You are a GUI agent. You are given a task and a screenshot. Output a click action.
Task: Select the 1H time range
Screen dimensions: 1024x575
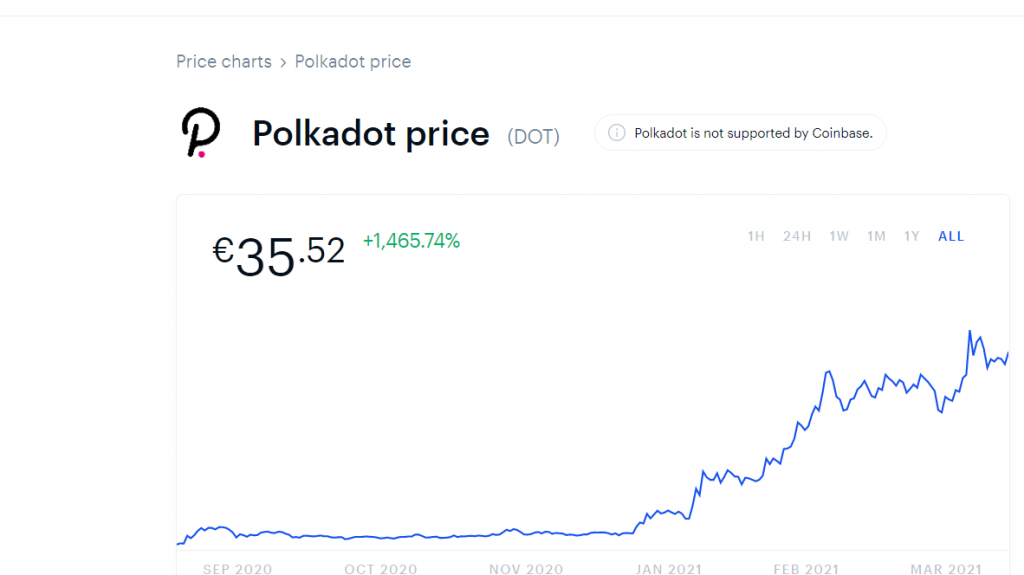click(756, 236)
